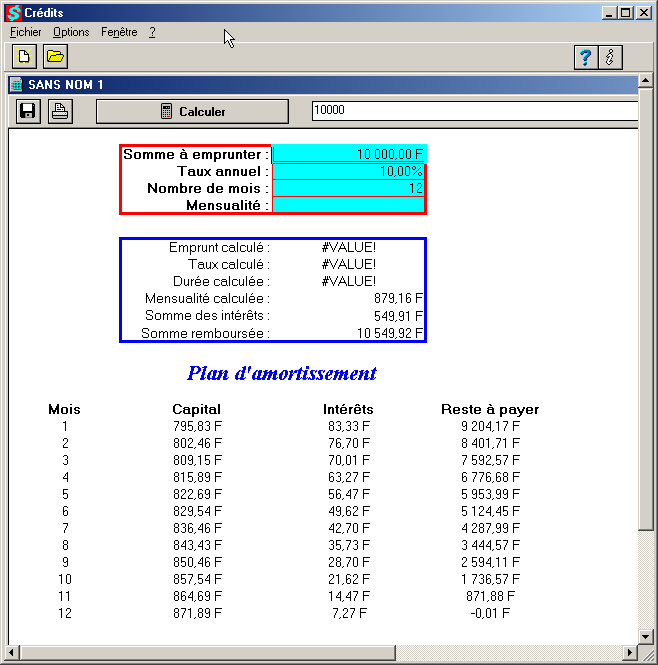Click final balance -0,01 F
658x665 pixels.
(490, 613)
